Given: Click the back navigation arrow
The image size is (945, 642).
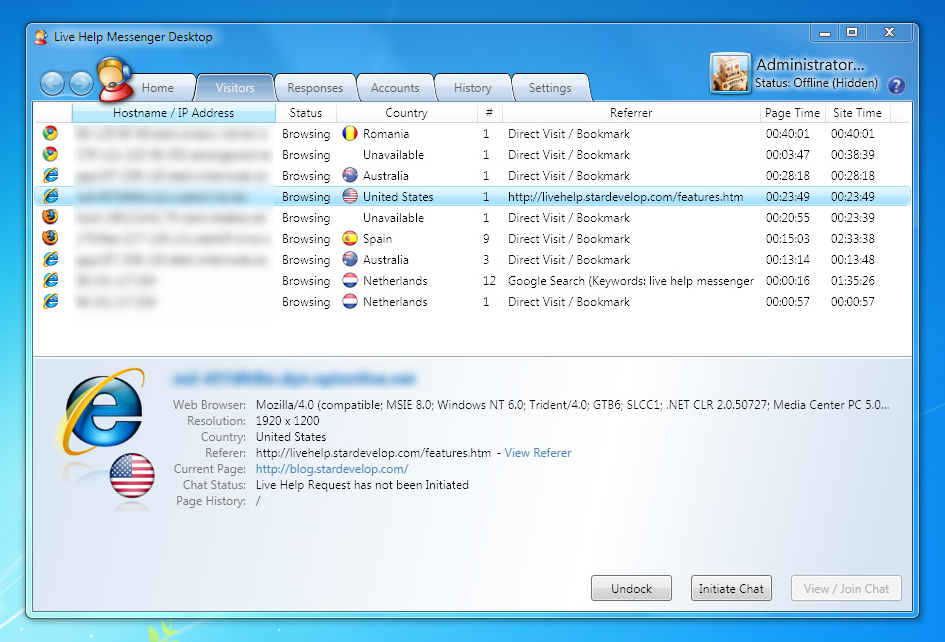Looking at the screenshot, I should click(x=53, y=83).
